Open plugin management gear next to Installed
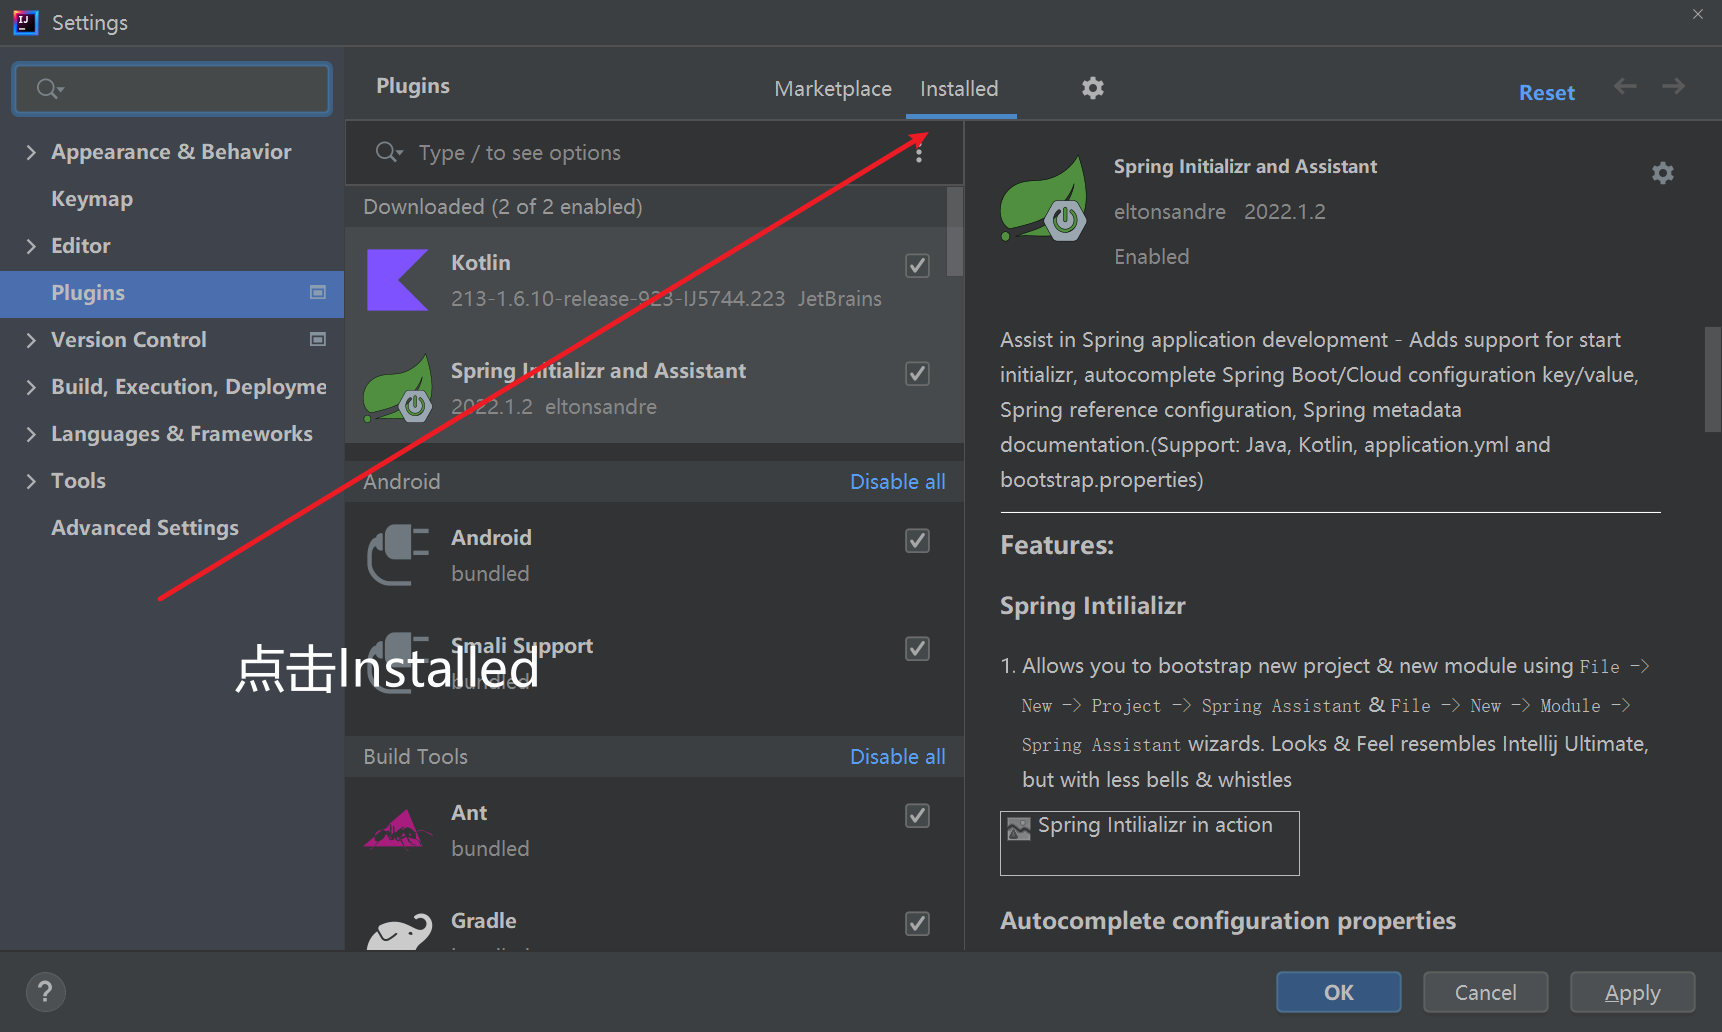Viewport: 1722px width, 1032px height. [1093, 88]
